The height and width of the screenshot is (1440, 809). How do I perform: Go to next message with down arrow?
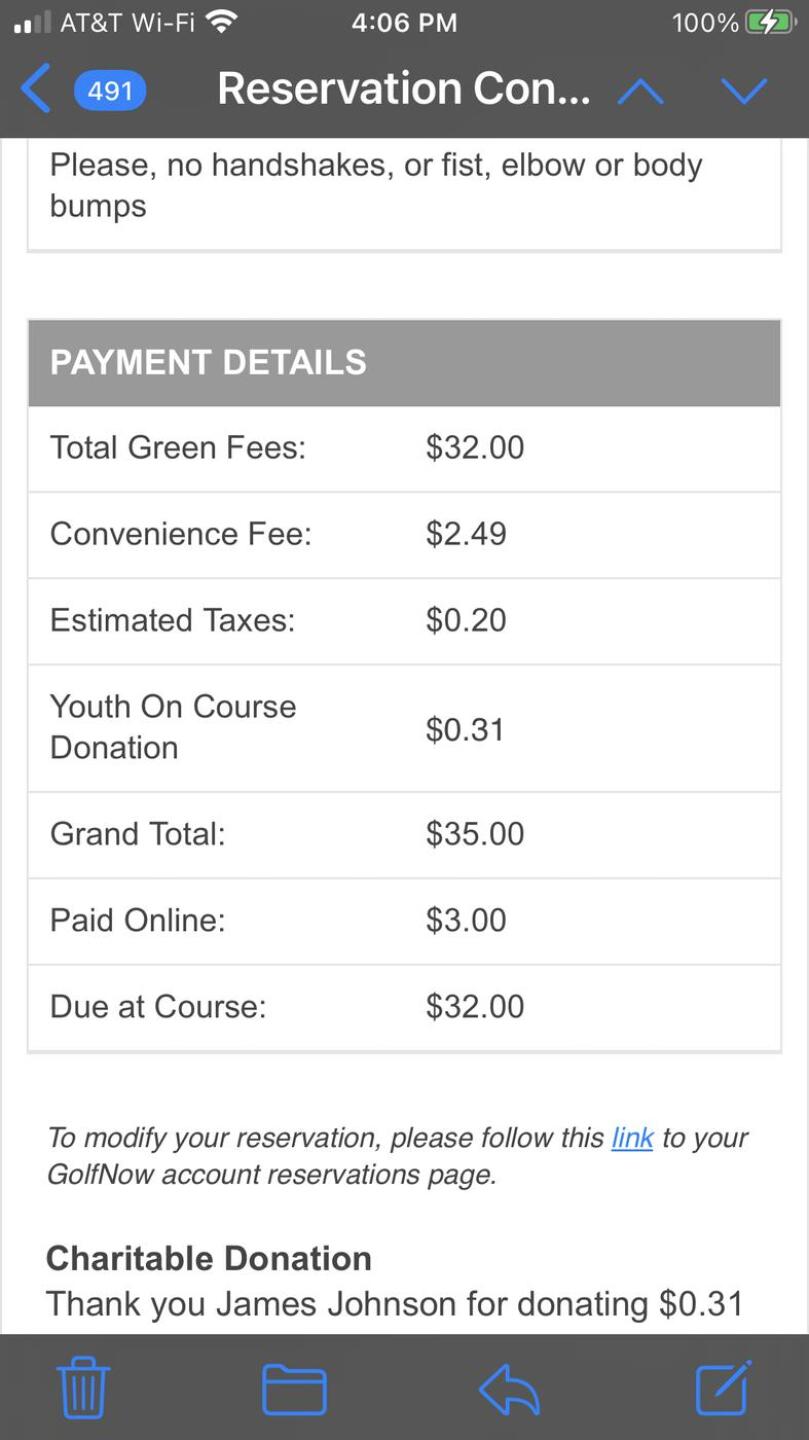point(743,91)
